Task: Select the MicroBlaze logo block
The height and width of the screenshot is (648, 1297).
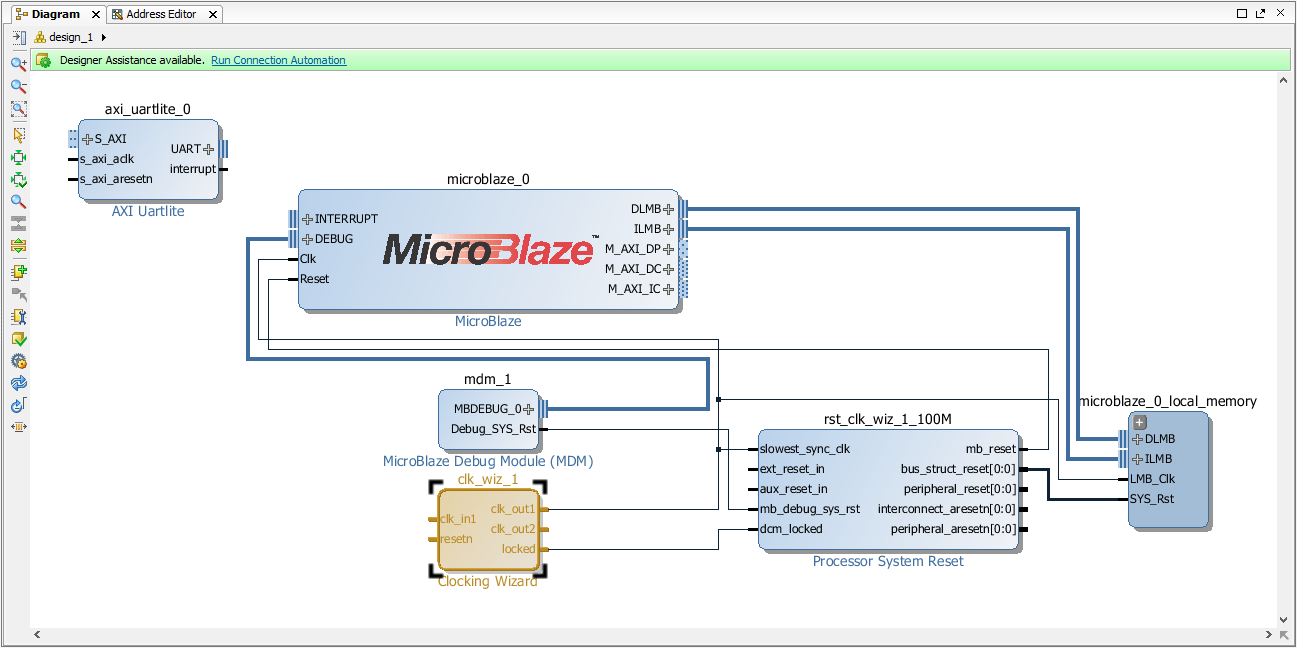Action: tap(489, 249)
